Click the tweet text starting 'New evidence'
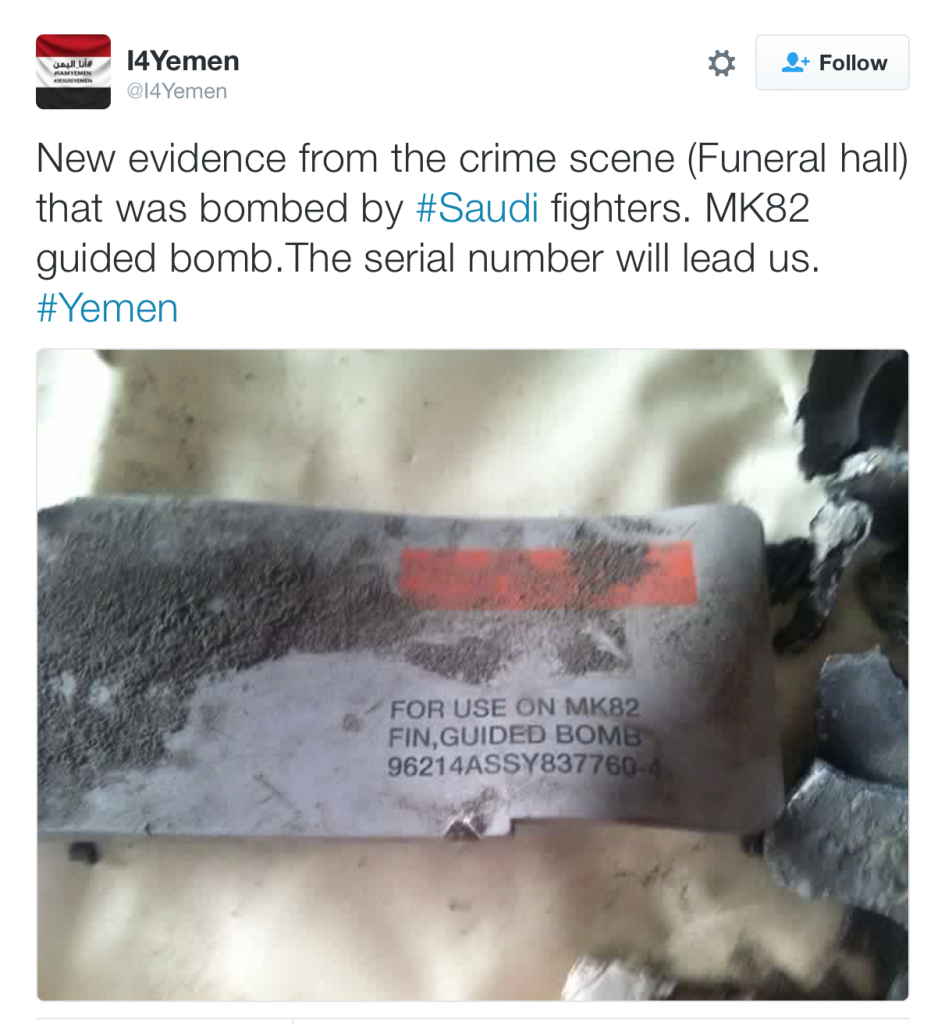This screenshot has width=938, height=1024. [472, 233]
